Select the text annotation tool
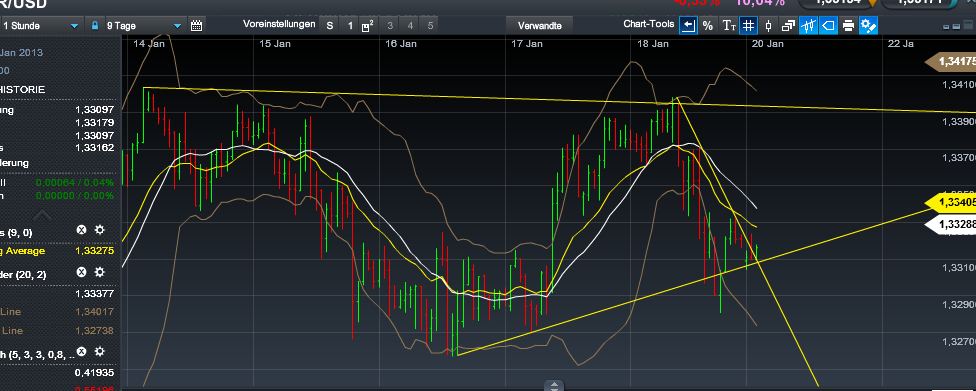 click(x=728, y=26)
